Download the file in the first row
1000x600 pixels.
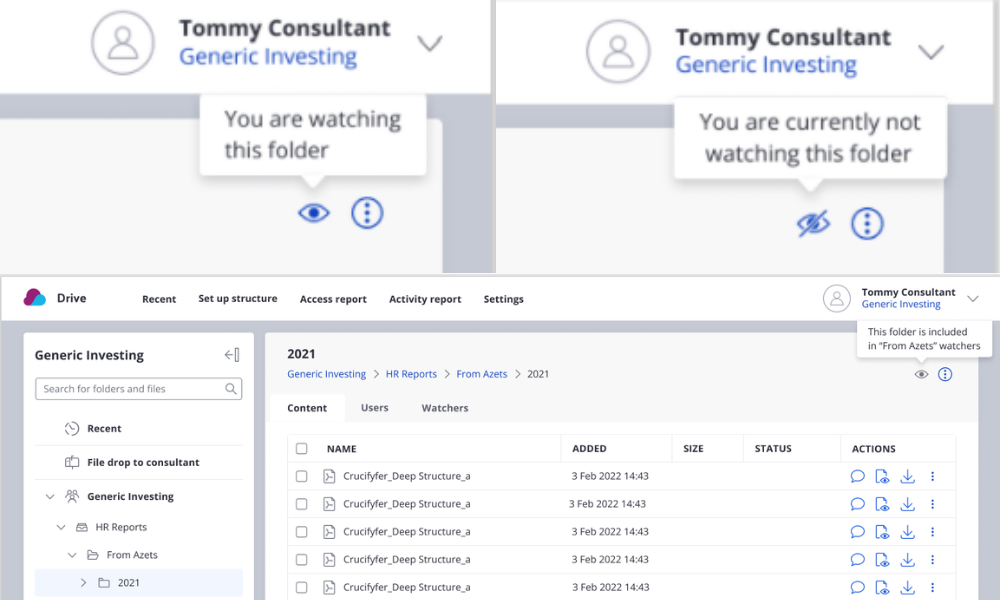point(908,476)
